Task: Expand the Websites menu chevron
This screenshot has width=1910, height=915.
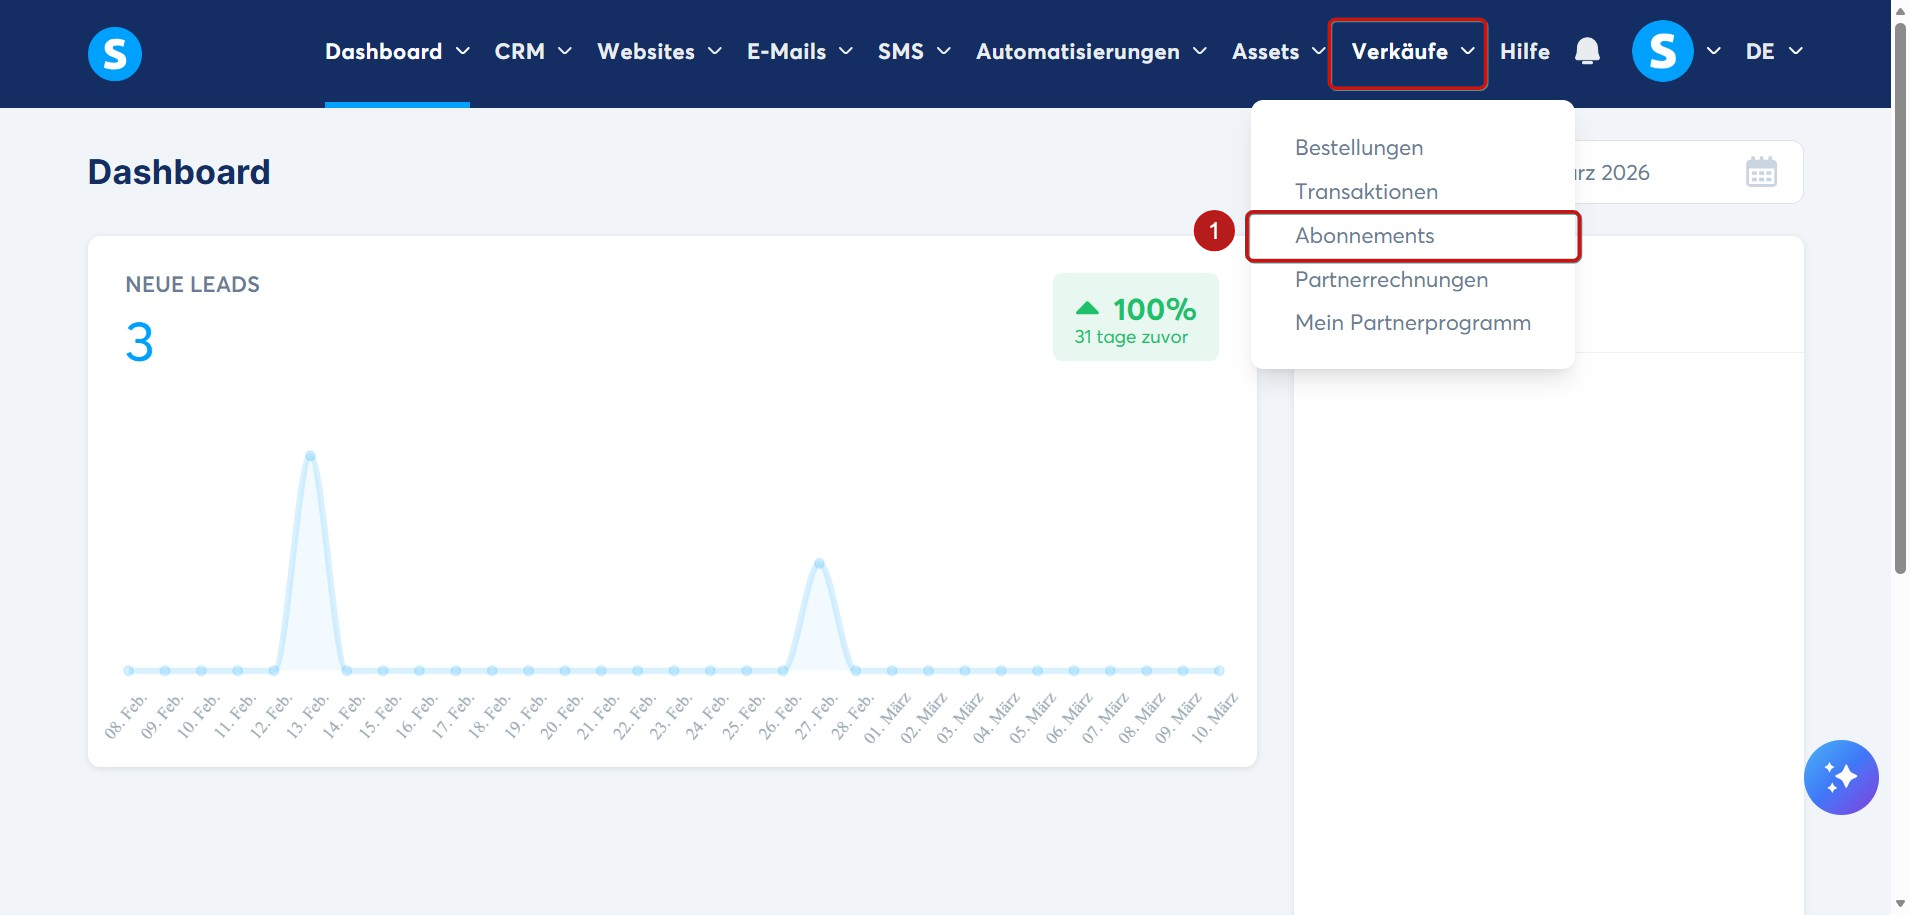Action: point(715,51)
